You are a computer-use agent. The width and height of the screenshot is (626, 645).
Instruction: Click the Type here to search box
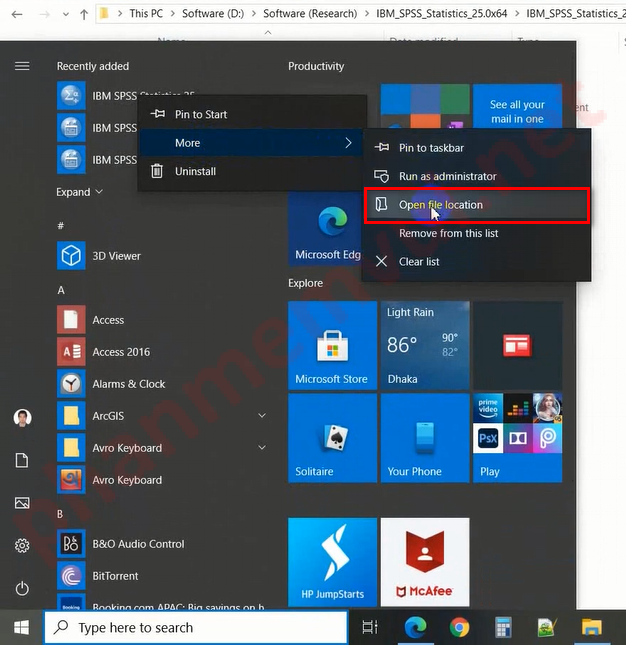coord(195,628)
